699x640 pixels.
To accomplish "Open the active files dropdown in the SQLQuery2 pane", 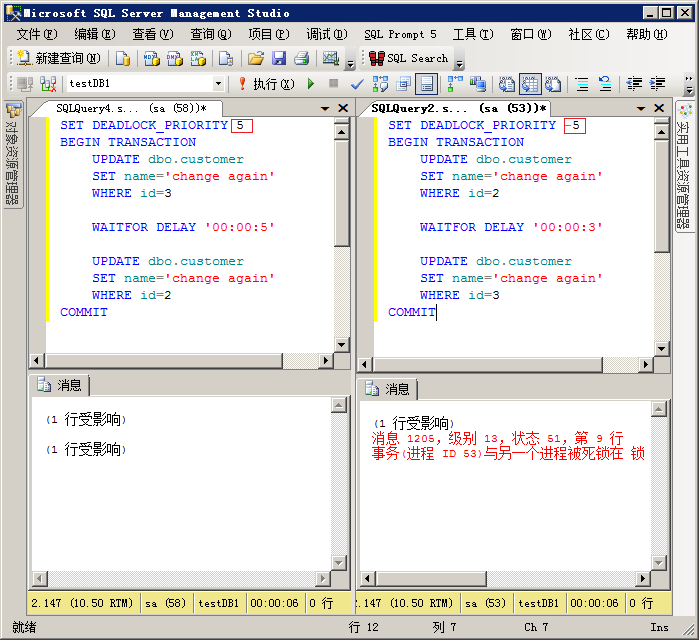I will [x=641, y=108].
